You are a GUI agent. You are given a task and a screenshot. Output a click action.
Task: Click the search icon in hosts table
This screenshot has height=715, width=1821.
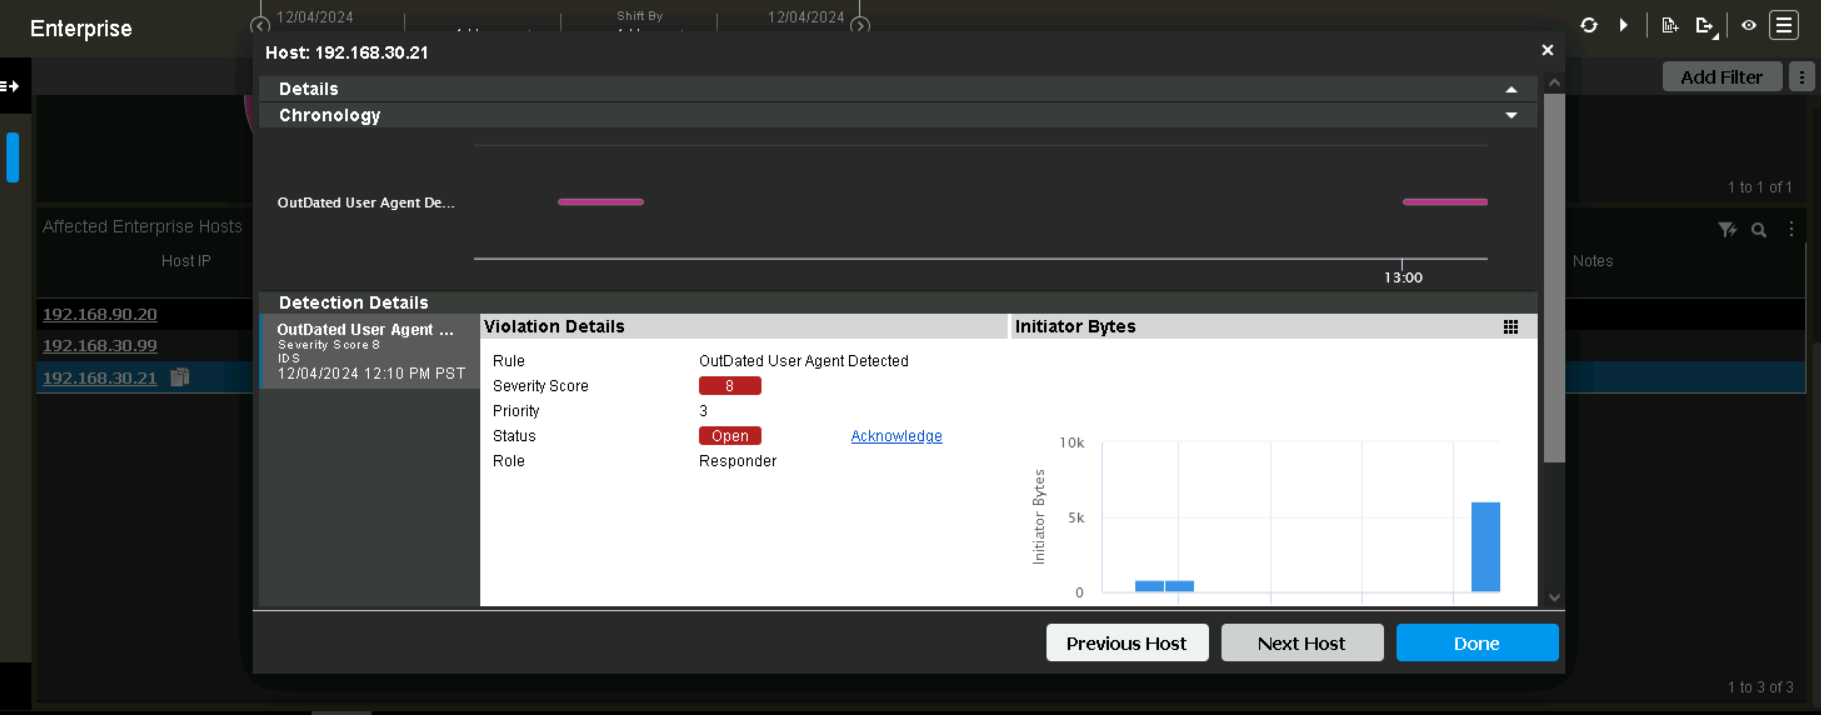click(x=1758, y=230)
